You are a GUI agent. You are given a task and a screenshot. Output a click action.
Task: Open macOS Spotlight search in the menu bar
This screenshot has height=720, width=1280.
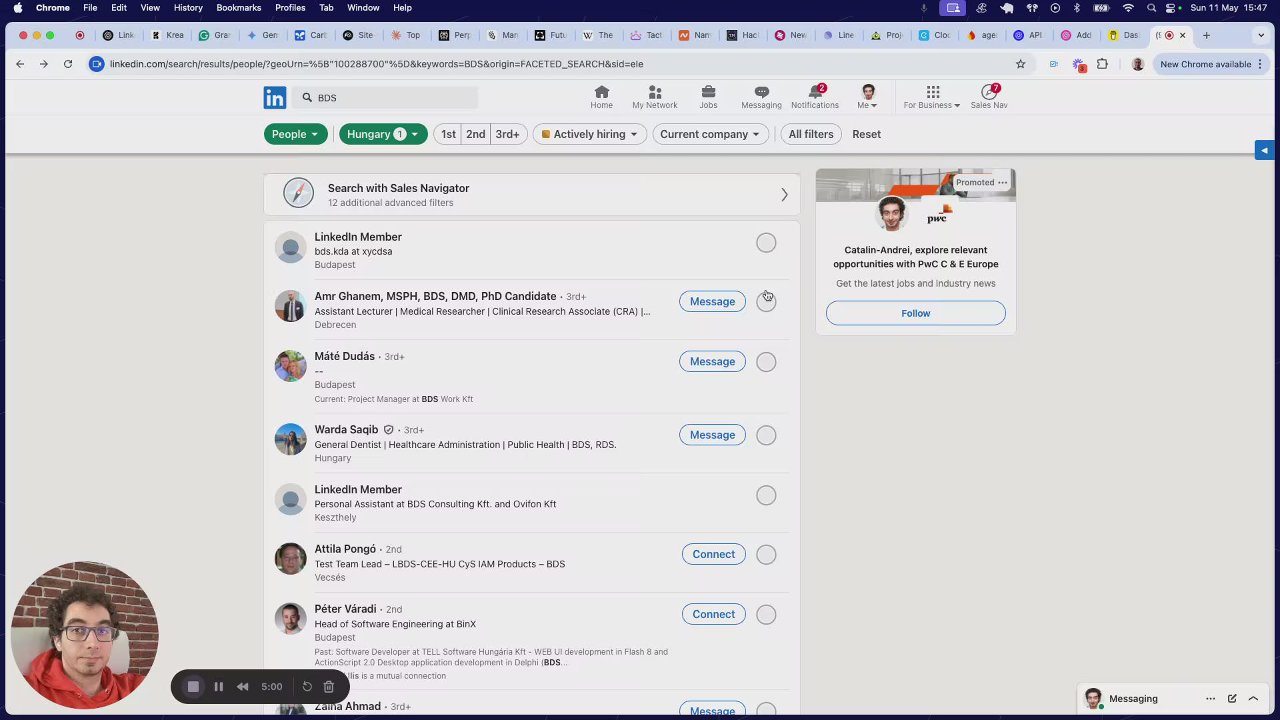click(x=1152, y=8)
